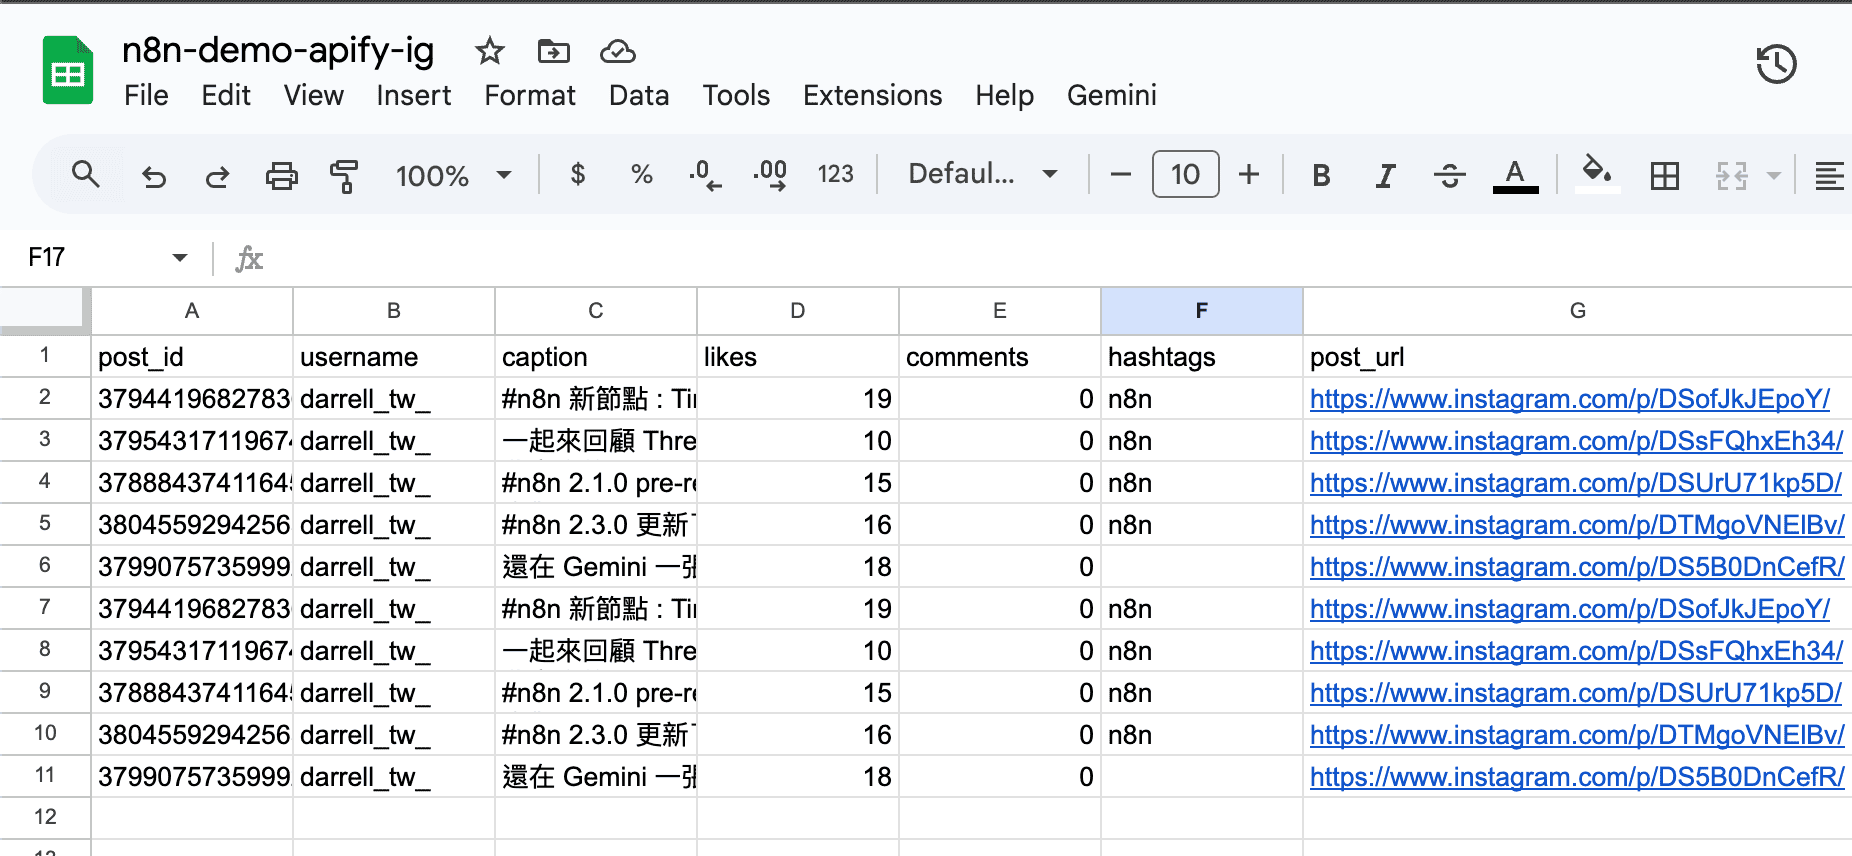Check the cloud document status icon
The width and height of the screenshot is (1852, 856).
coord(618,51)
